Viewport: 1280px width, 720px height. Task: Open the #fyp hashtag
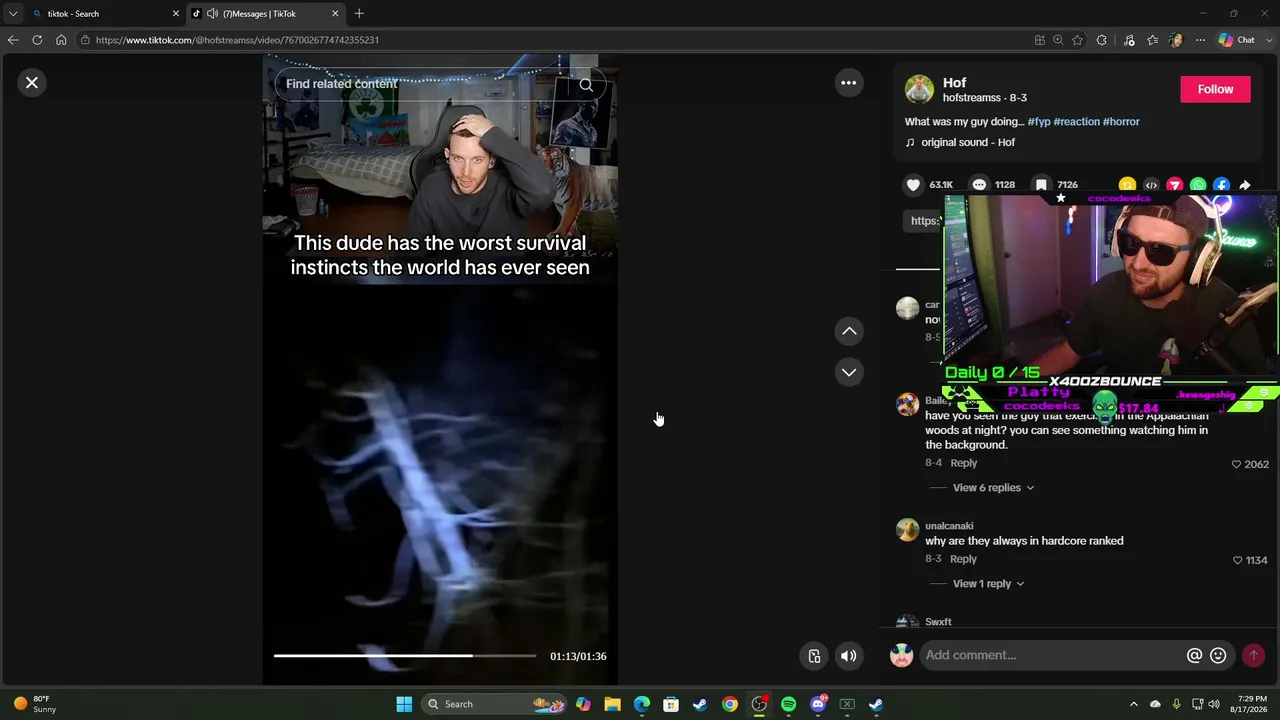(x=1039, y=122)
